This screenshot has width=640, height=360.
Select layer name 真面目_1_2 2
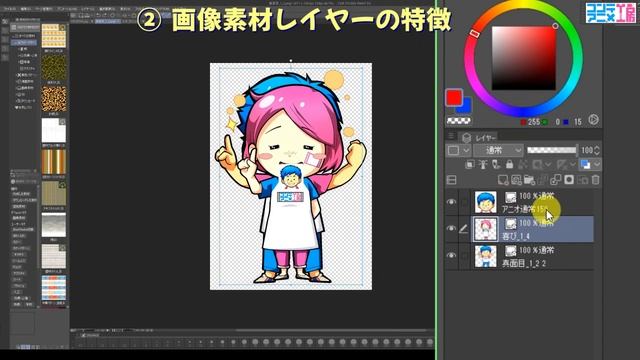point(524,263)
